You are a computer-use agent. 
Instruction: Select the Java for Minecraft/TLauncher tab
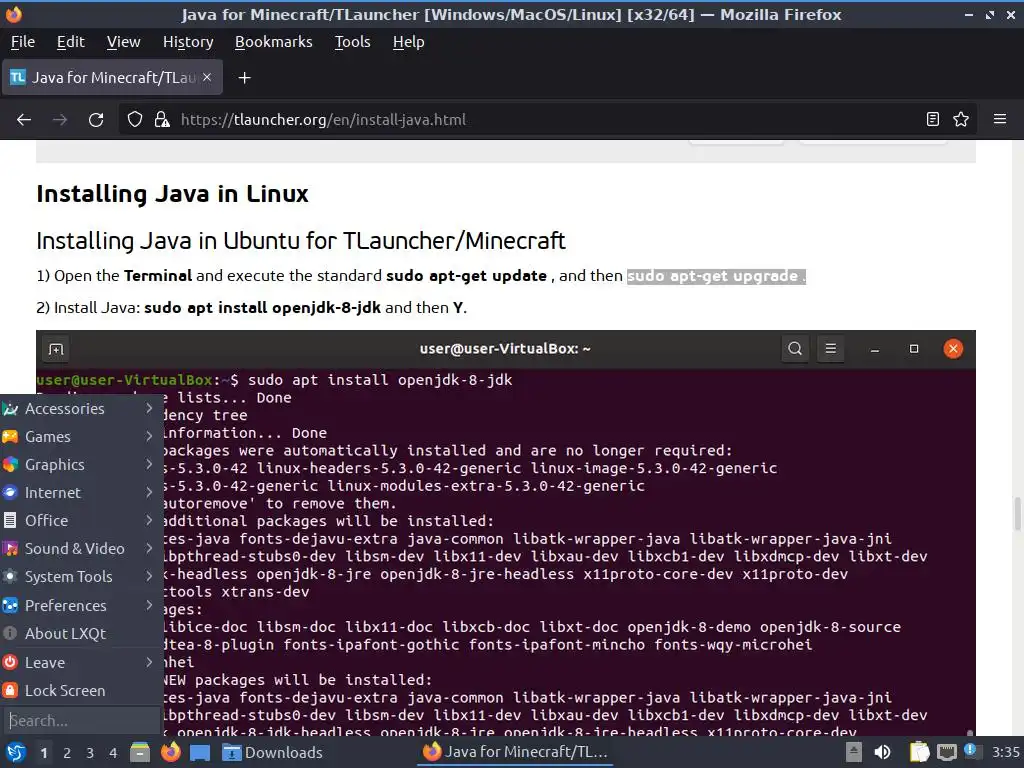pyautogui.click(x=112, y=78)
